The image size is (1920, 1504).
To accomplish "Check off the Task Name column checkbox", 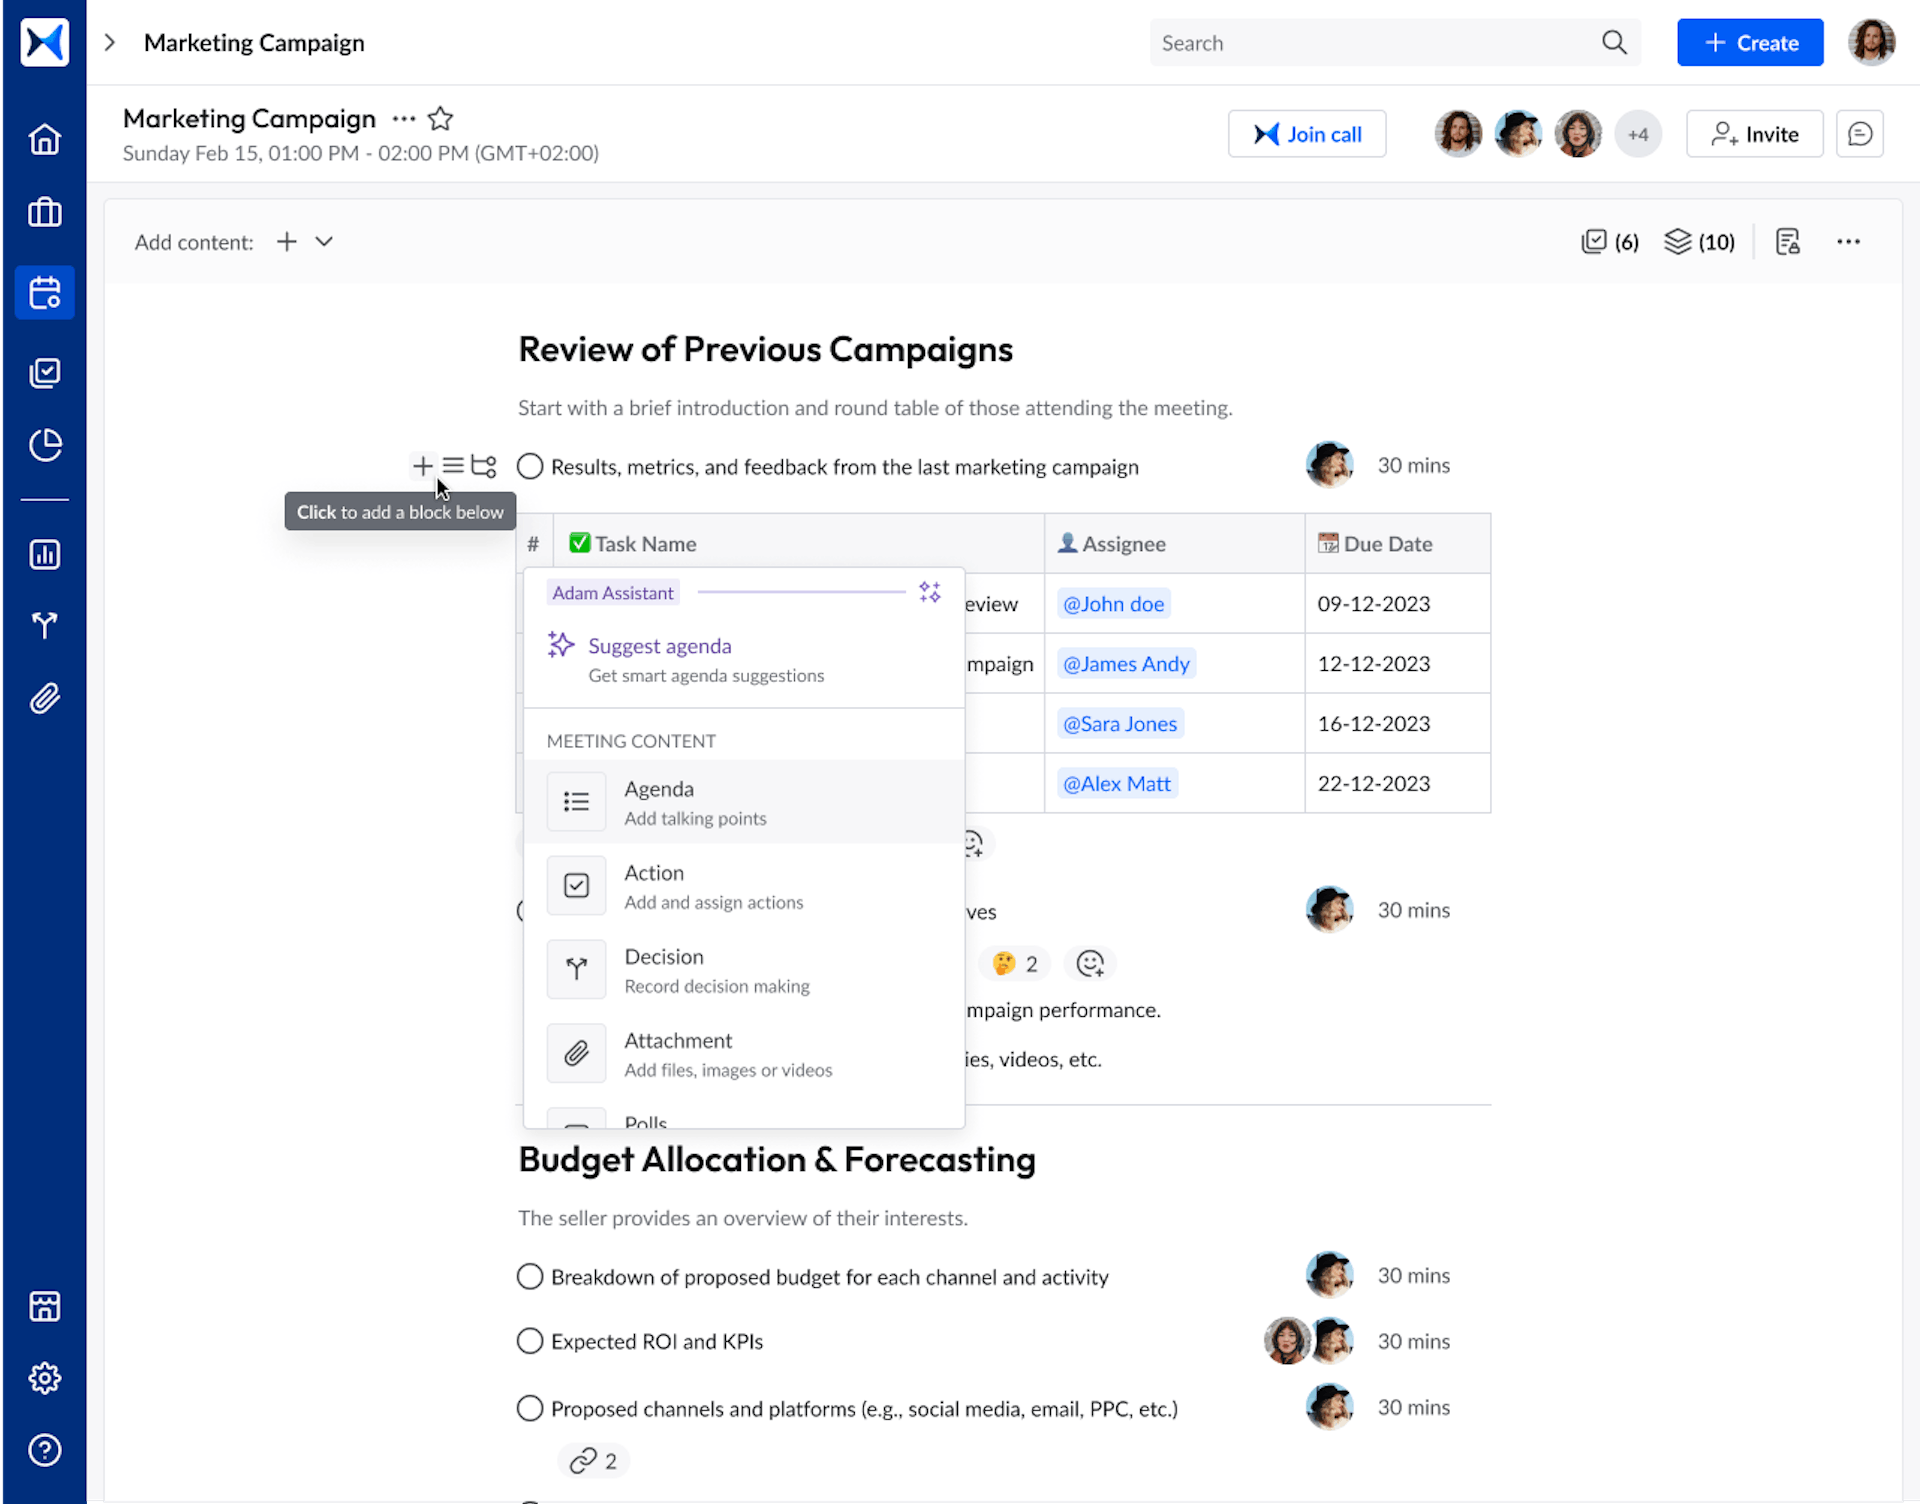I will pyautogui.click(x=579, y=541).
